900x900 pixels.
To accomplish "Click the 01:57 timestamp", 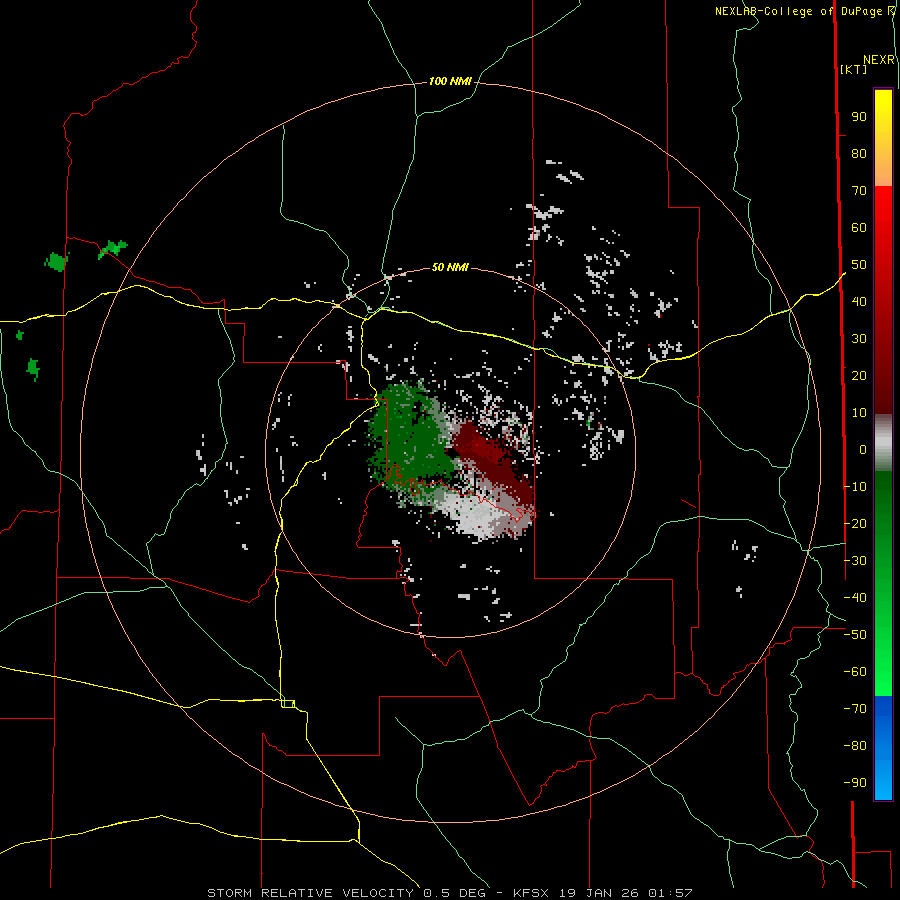I will click(x=670, y=893).
